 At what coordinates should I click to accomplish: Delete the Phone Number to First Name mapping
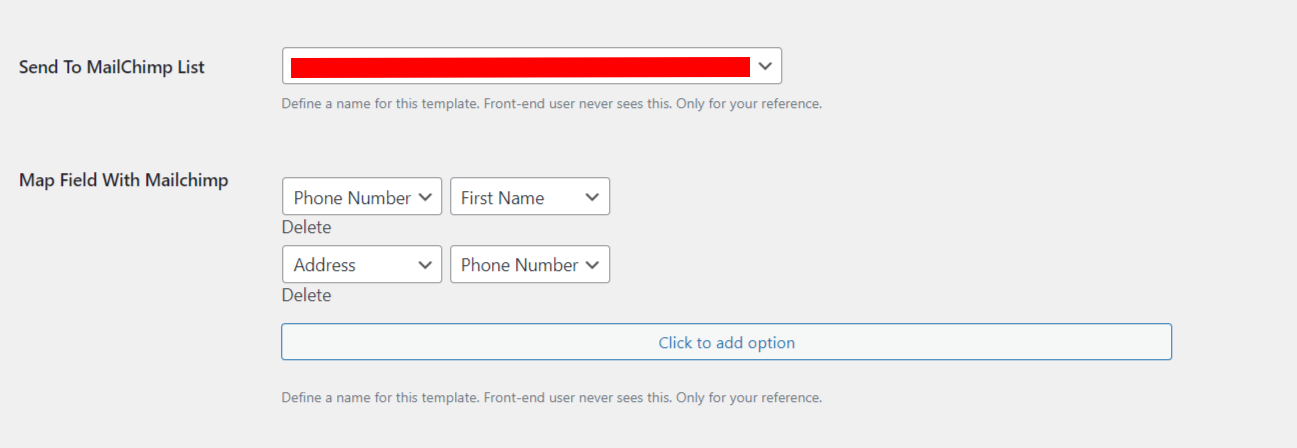pos(306,227)
